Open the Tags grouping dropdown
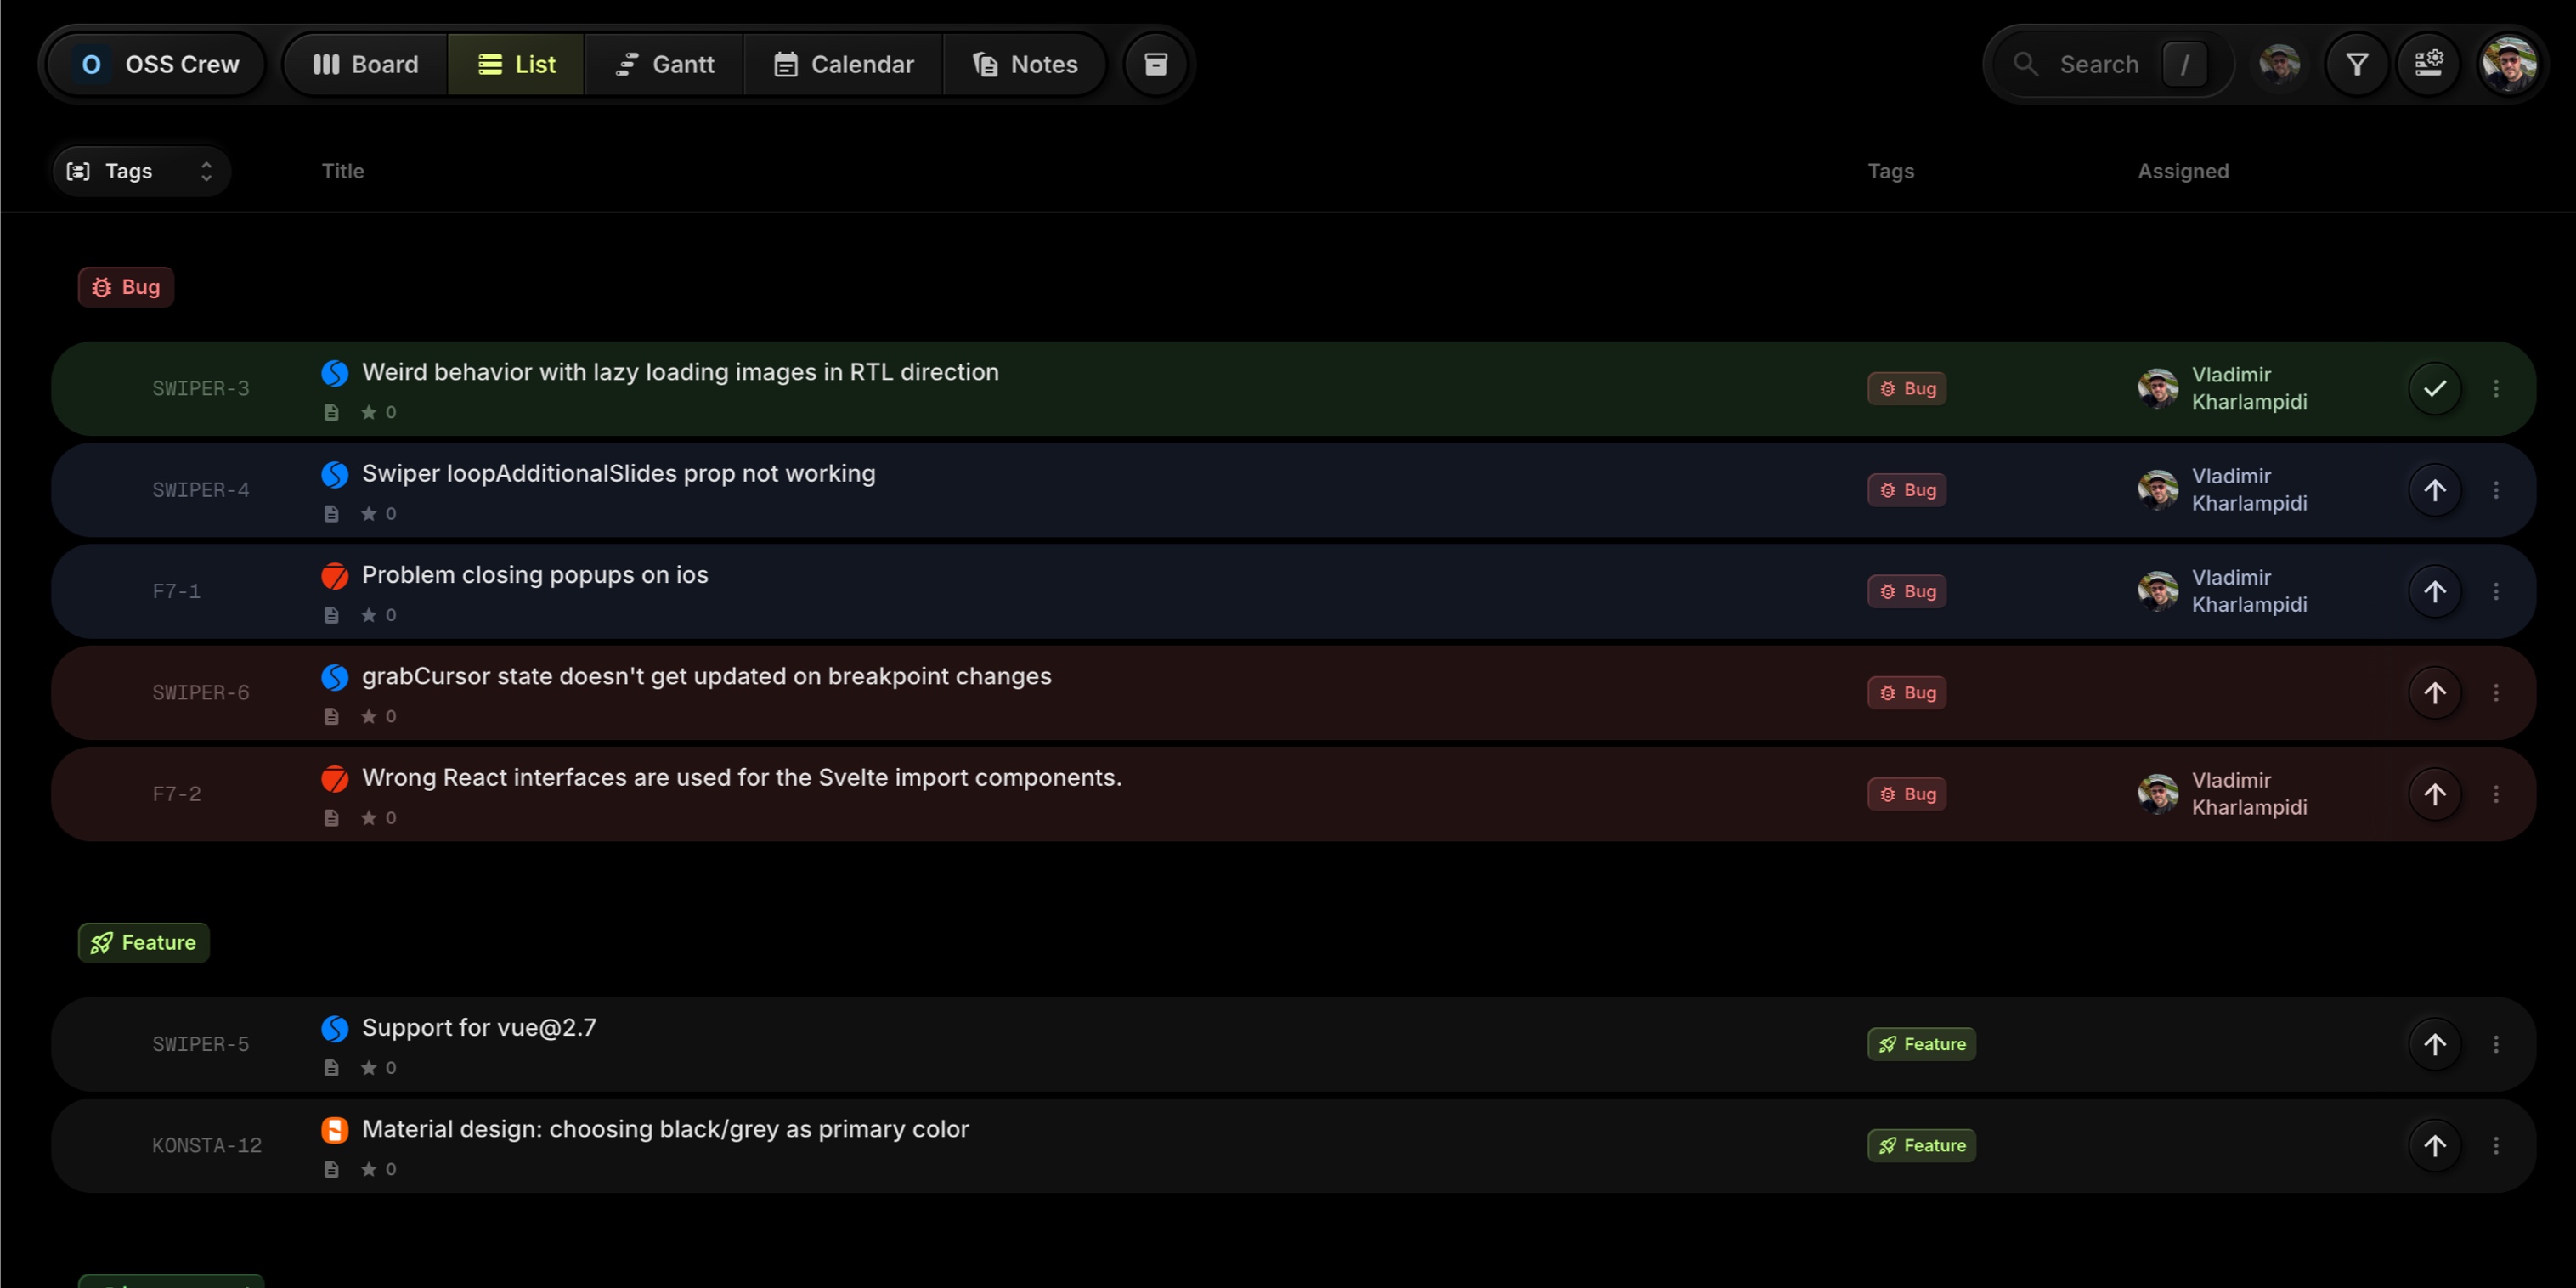 (x=140, y=170)
